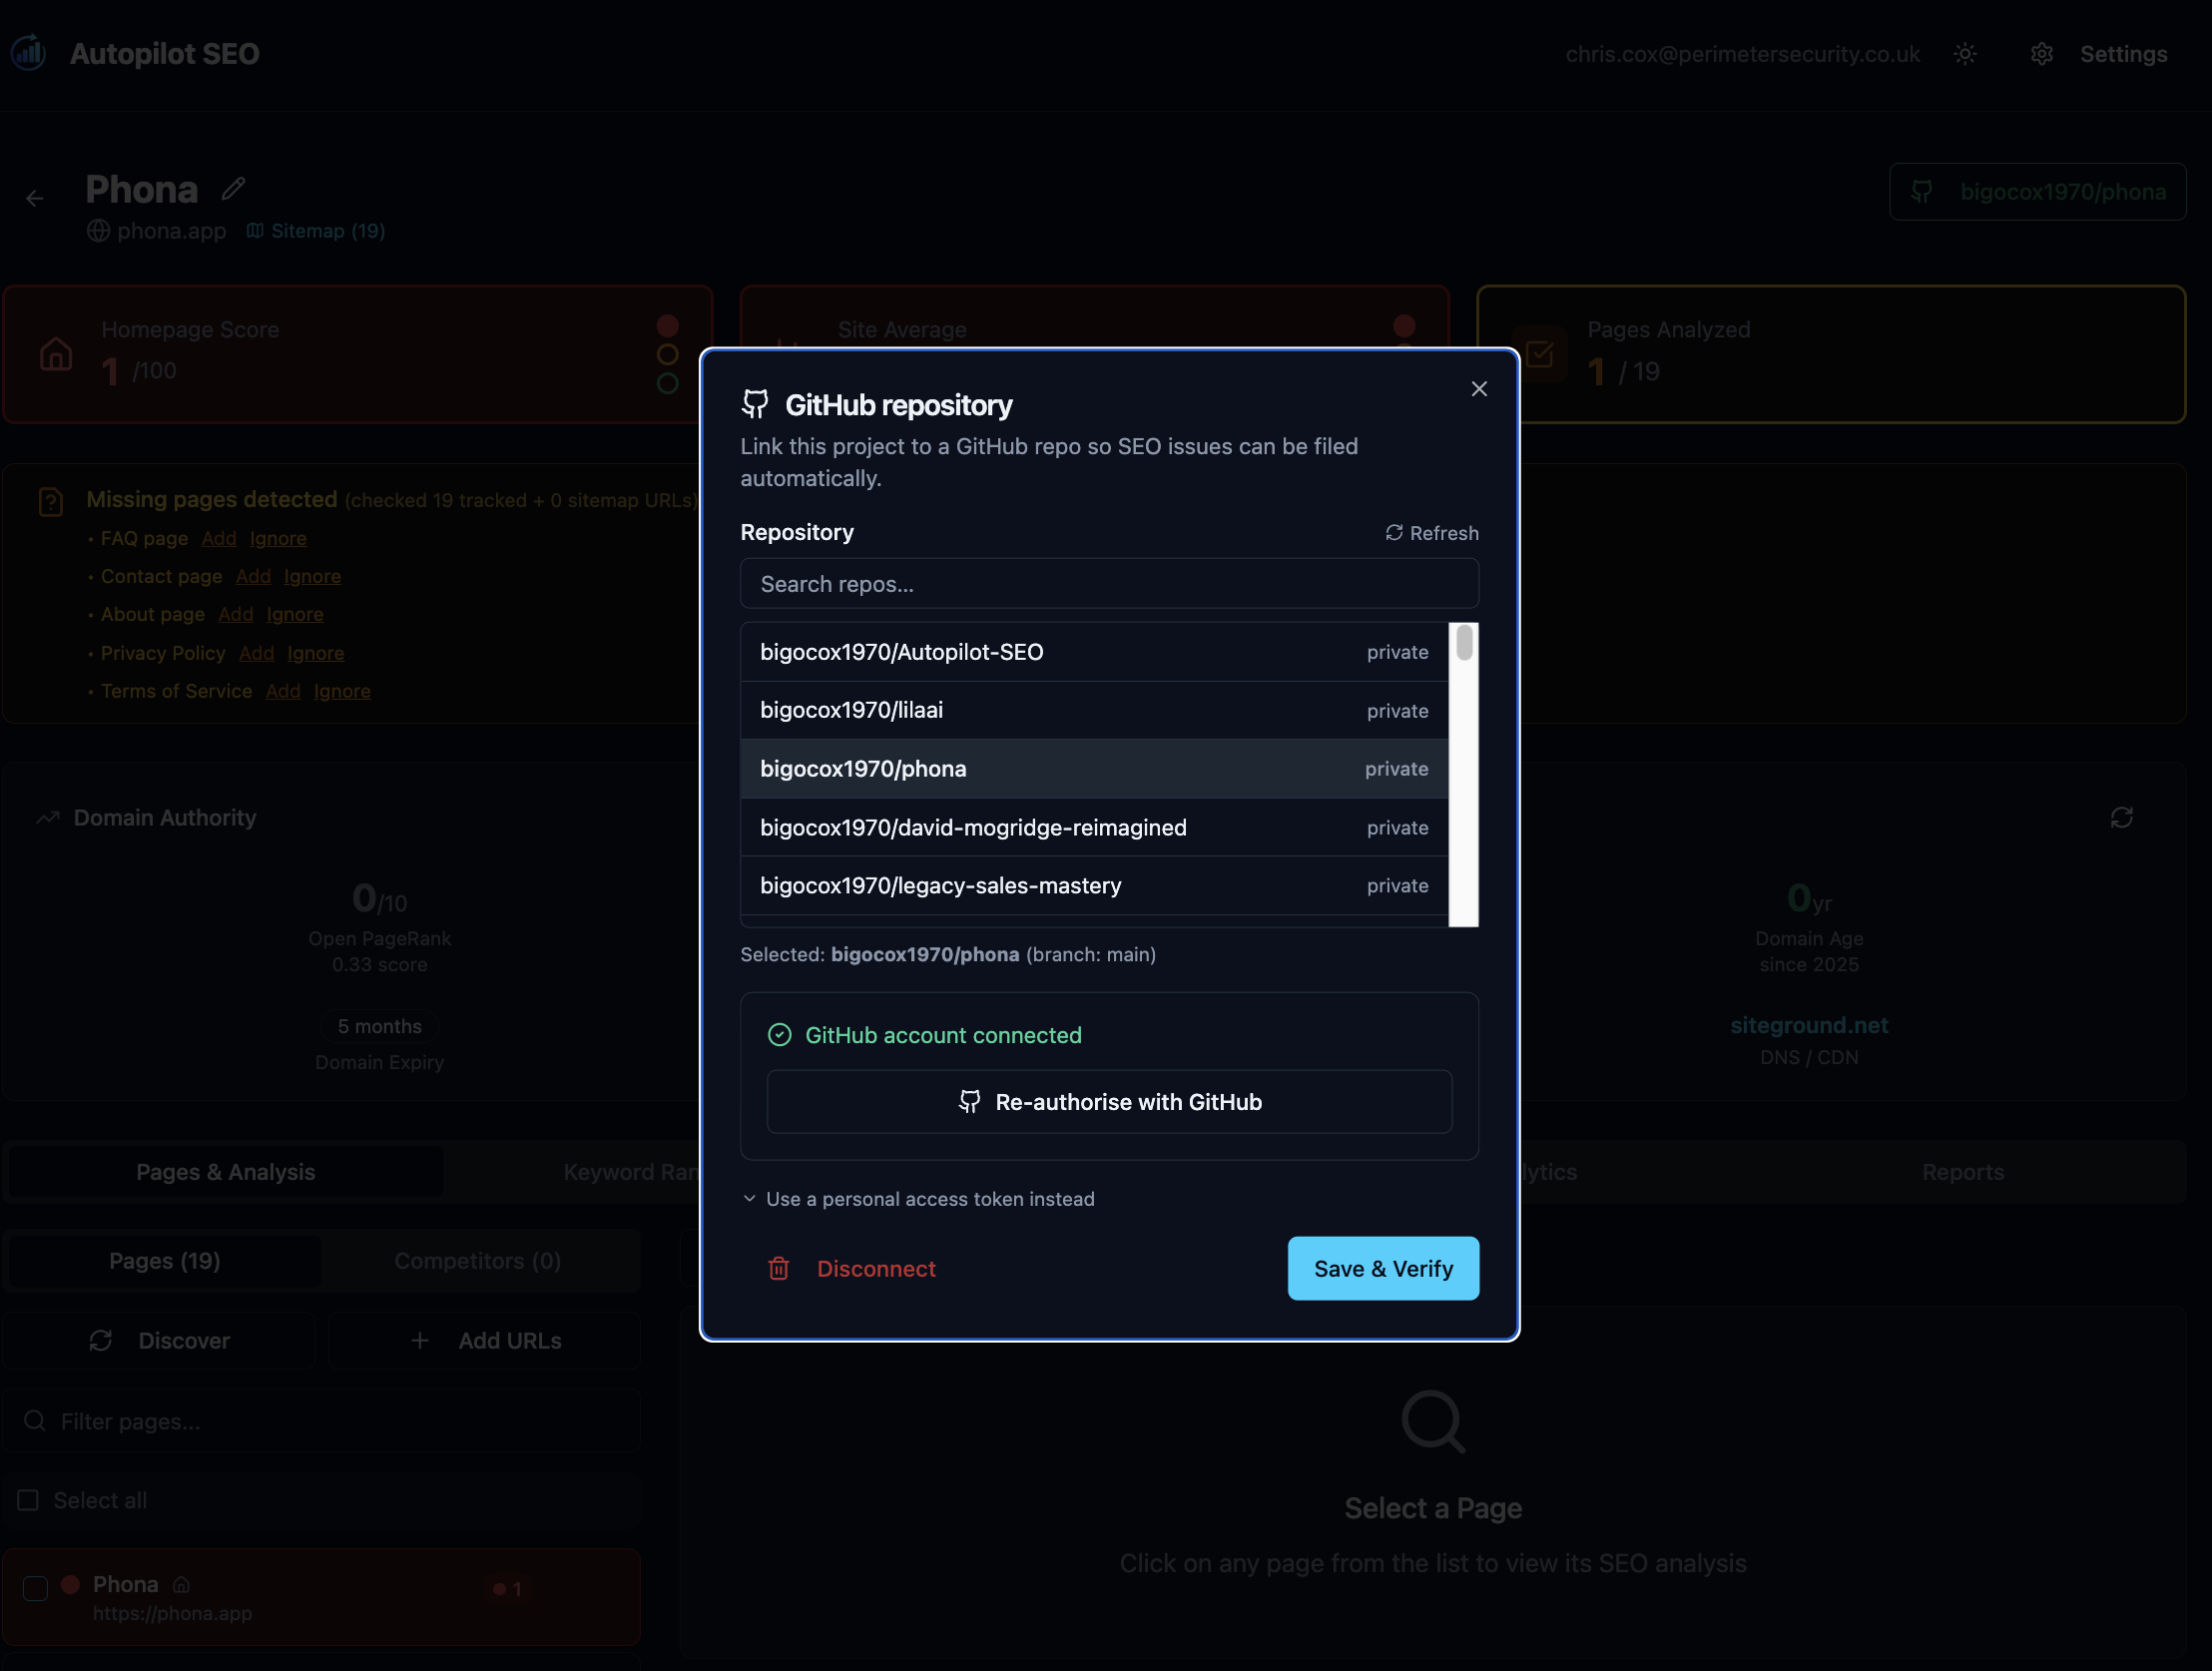Select bigocox1970/Autopilot-SEO repository
This screenshot has height=1671, width=2212.
(1094, 652)
